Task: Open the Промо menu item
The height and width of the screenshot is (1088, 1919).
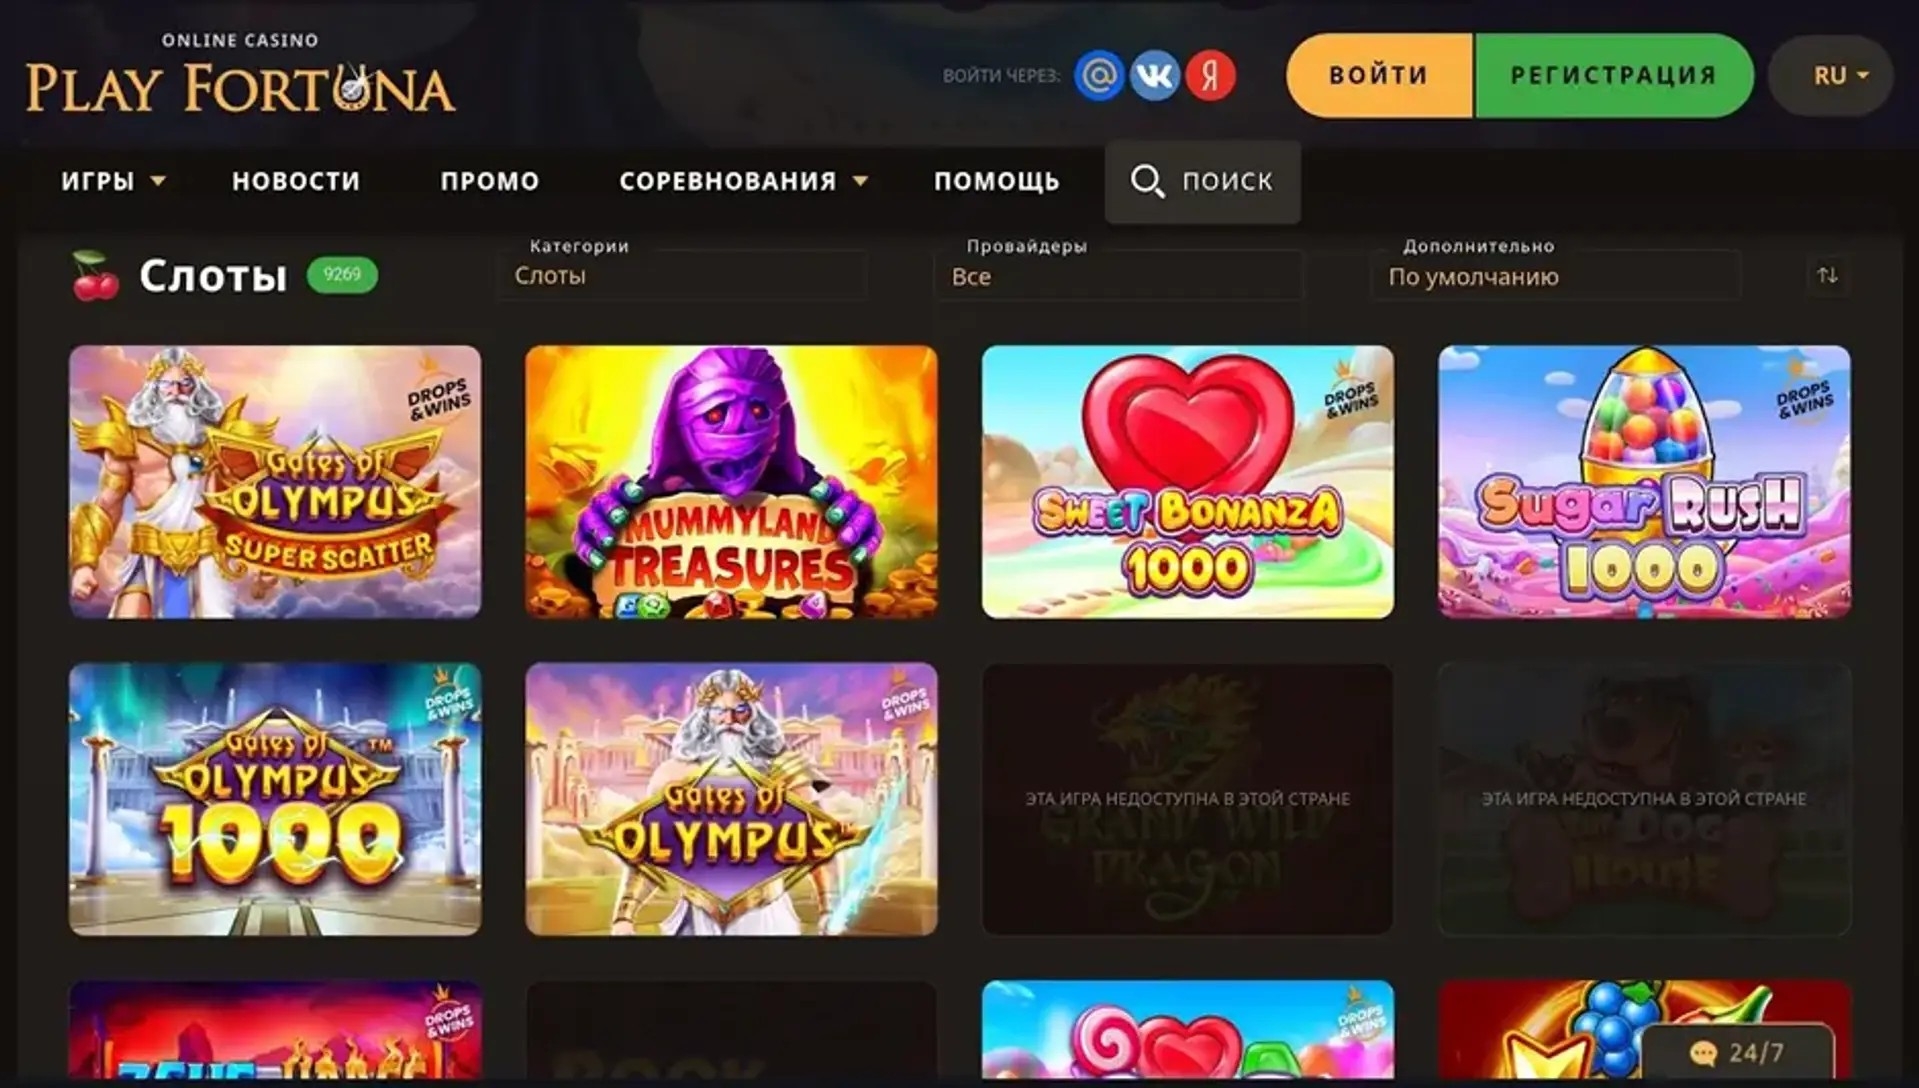Action: click(x=490, y=181)
